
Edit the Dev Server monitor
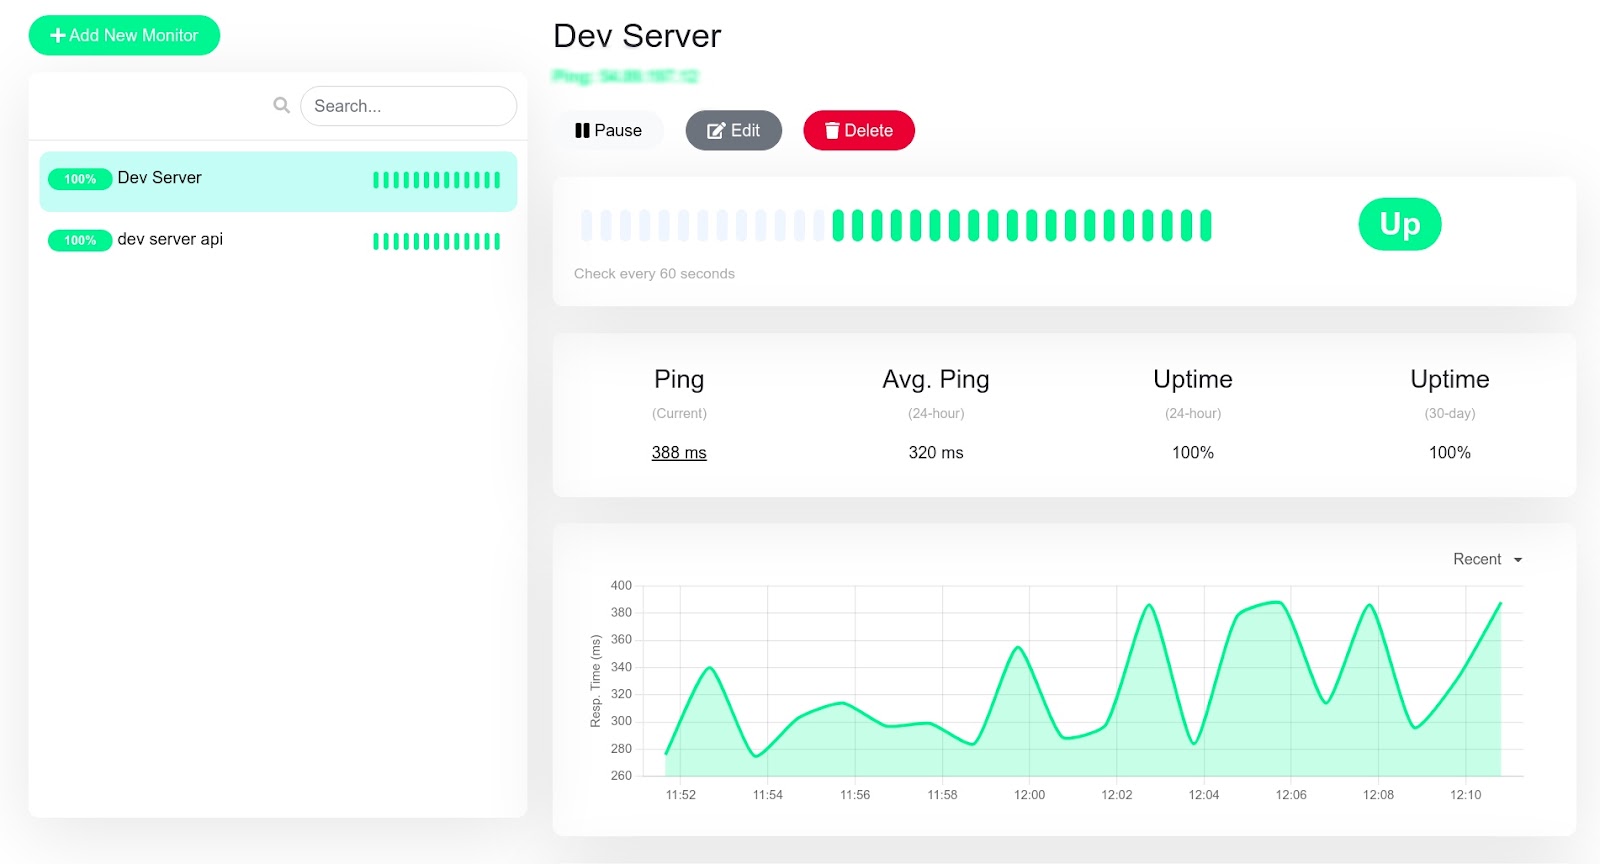pos(733,130)
